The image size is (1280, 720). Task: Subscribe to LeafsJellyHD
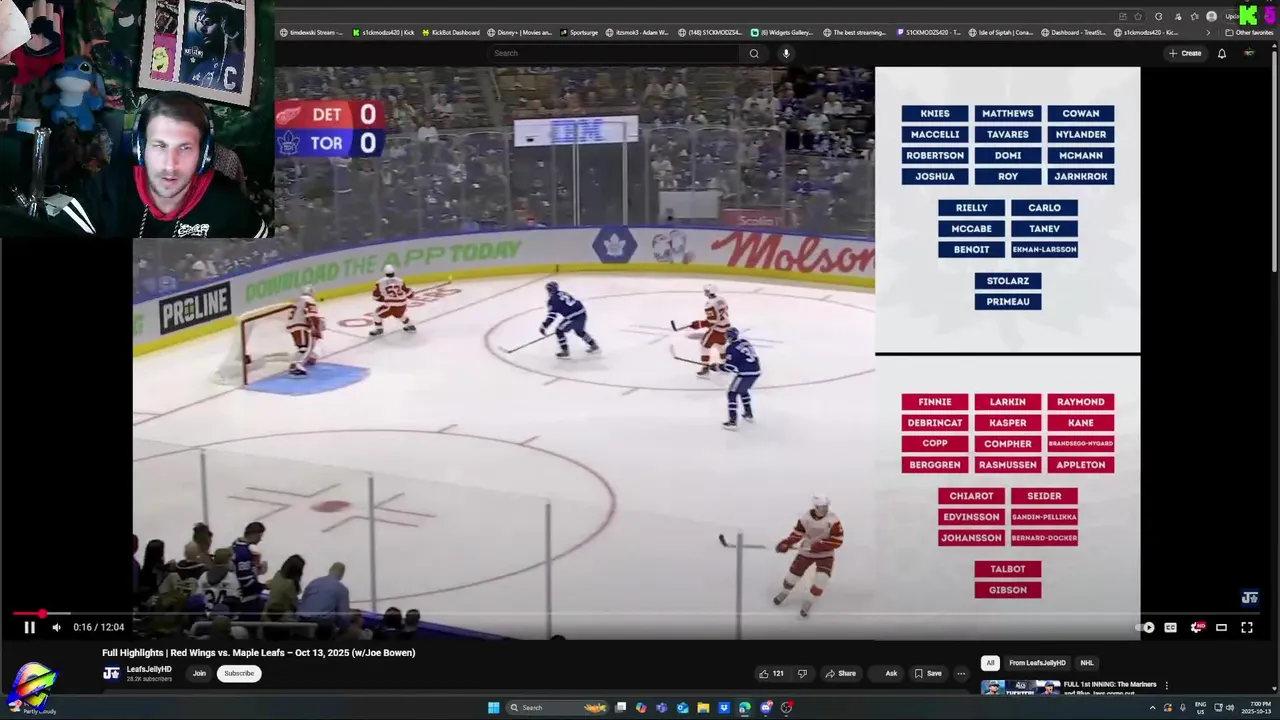(239, 673)
